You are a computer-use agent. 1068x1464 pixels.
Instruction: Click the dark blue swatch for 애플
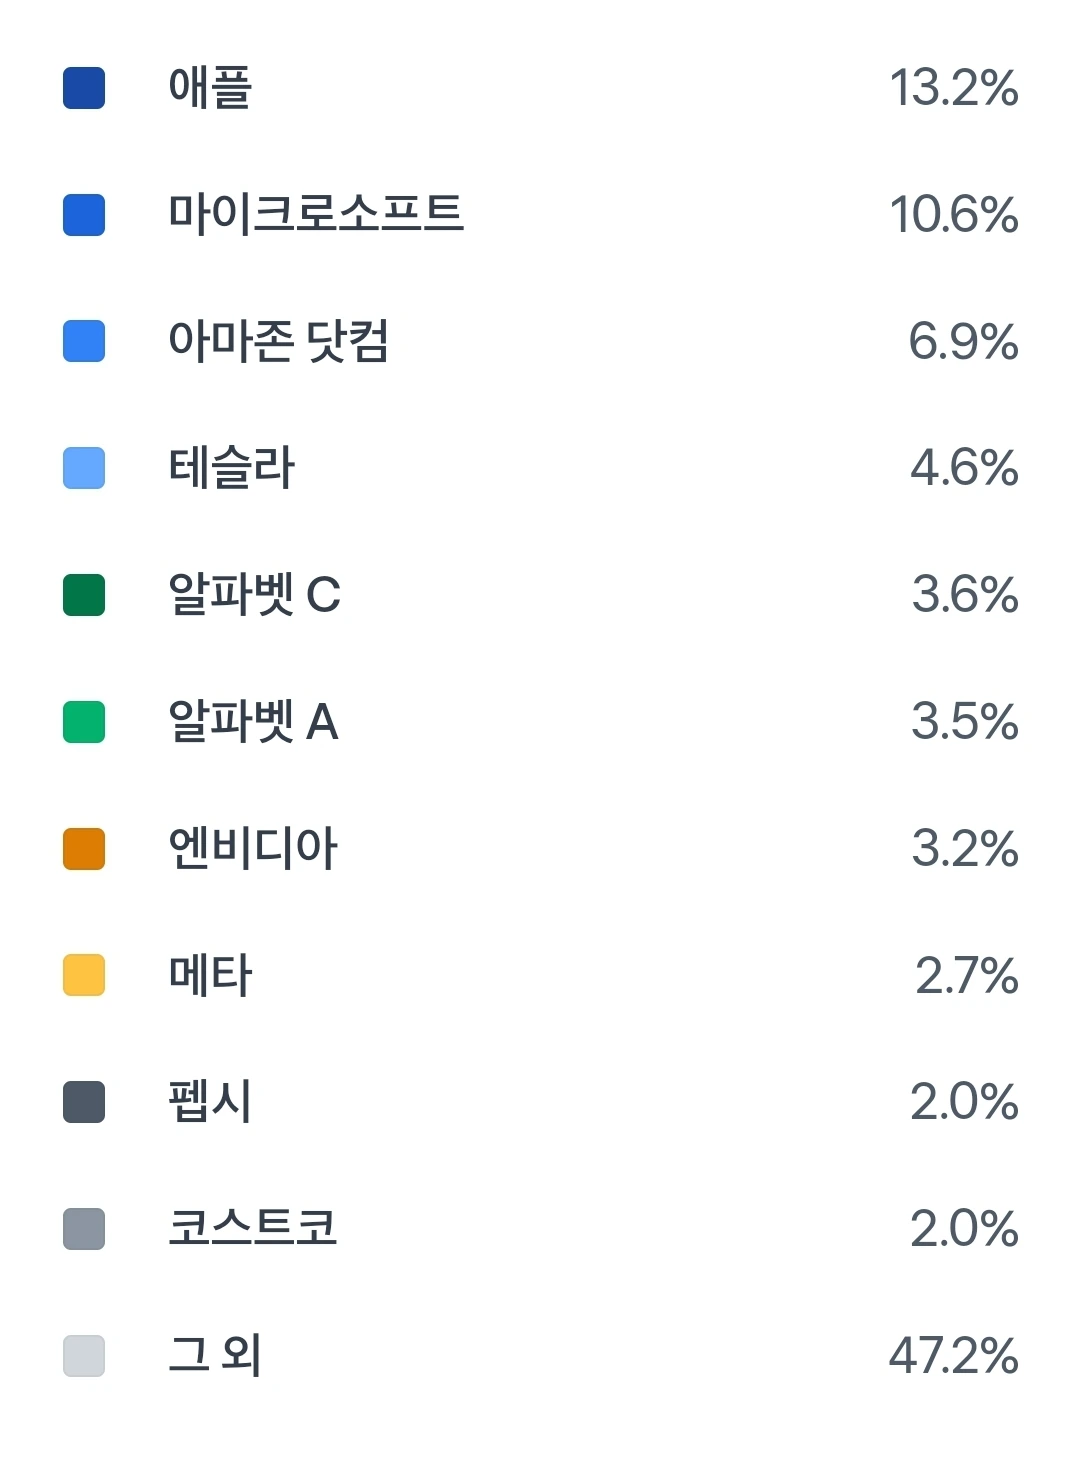click(x=84, y=88)
